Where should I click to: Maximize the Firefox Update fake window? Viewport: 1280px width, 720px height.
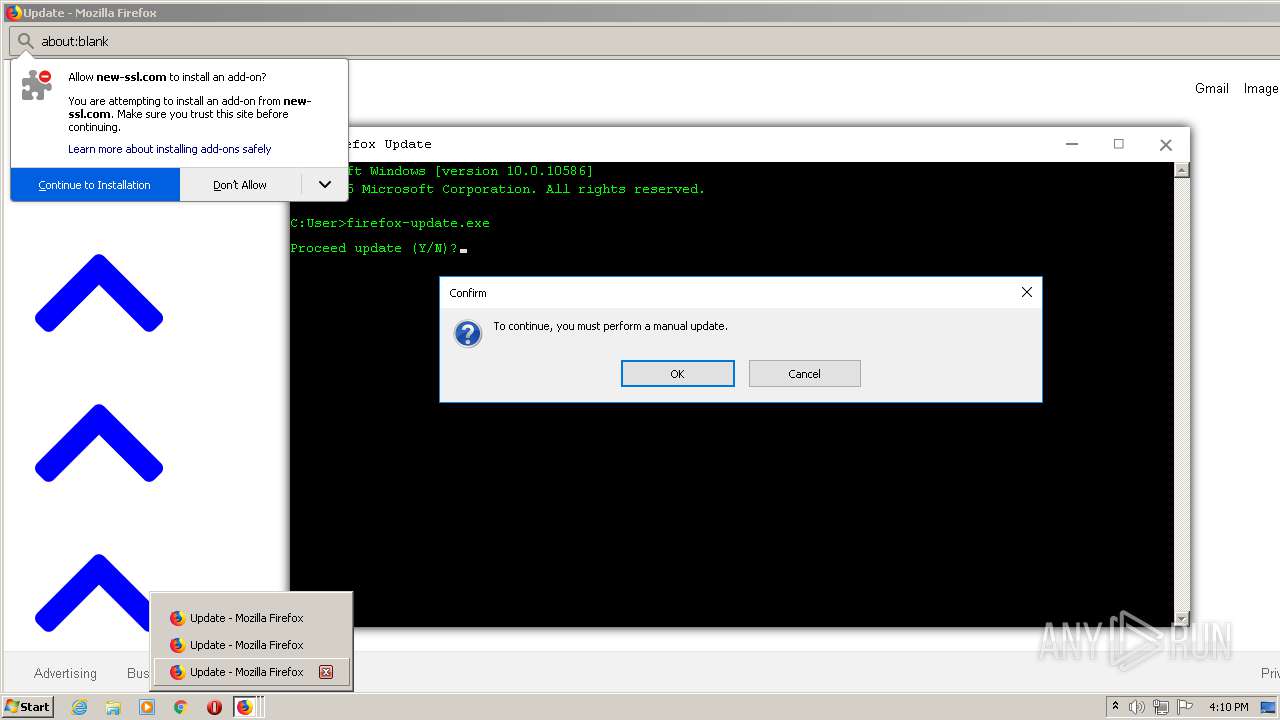(x=1119, y=144)
